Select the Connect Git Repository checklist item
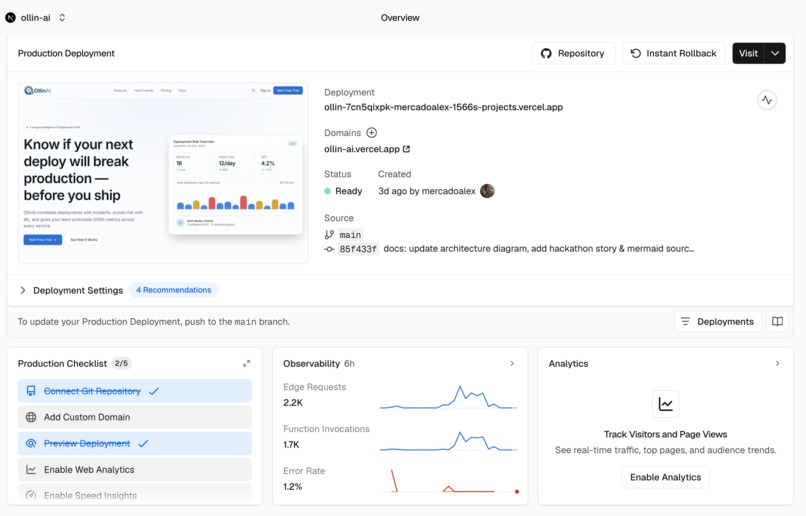The image size is (806, 516). [x=135, y=391]
